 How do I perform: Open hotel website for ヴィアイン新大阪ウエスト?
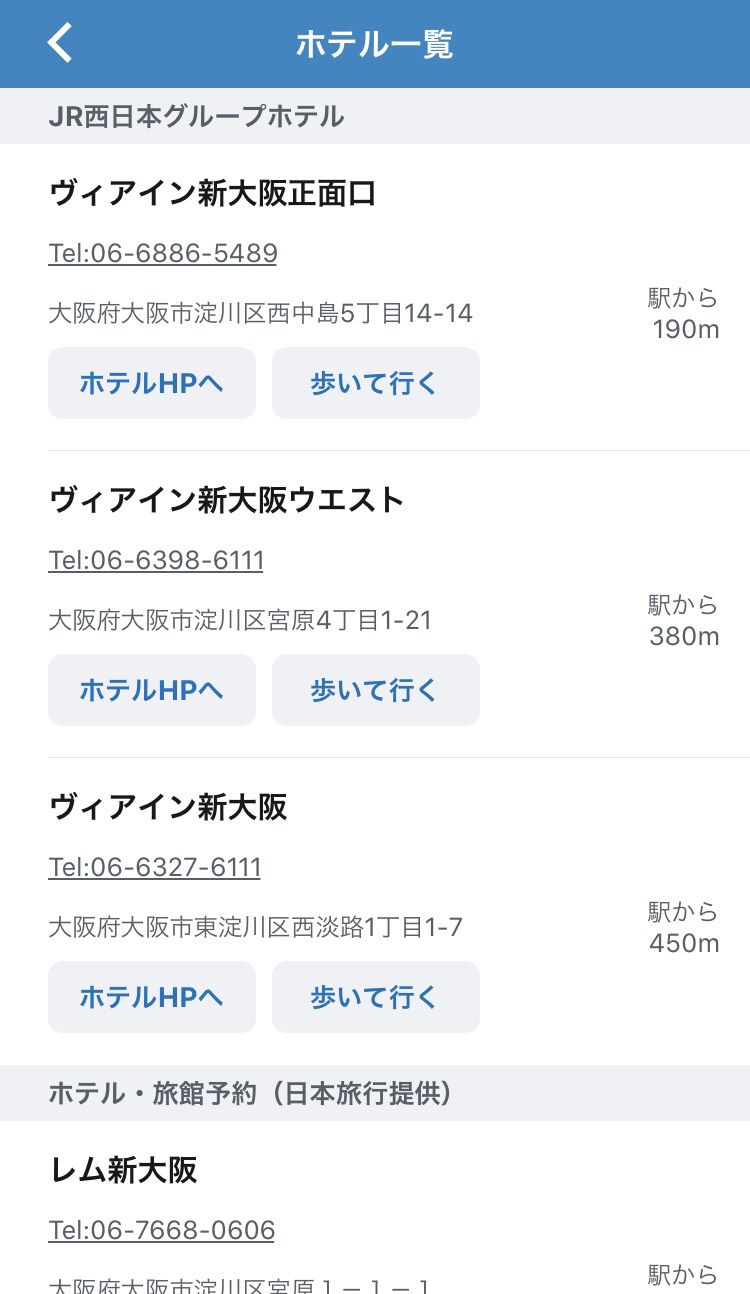tap(152, 690)
